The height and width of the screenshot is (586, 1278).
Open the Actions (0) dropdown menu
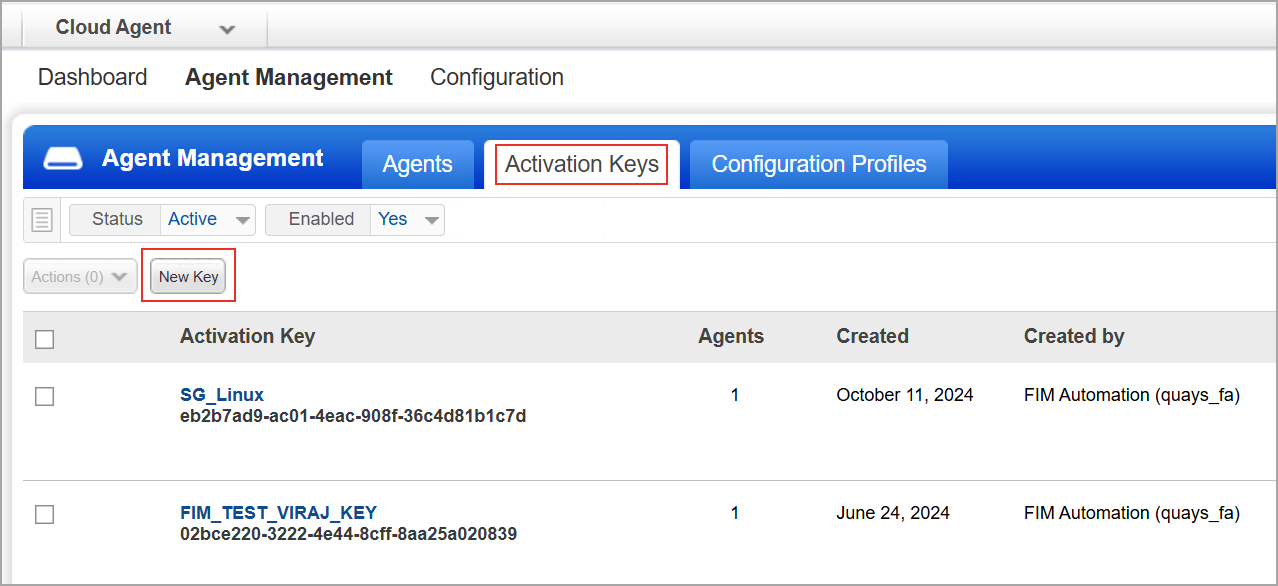80,277
